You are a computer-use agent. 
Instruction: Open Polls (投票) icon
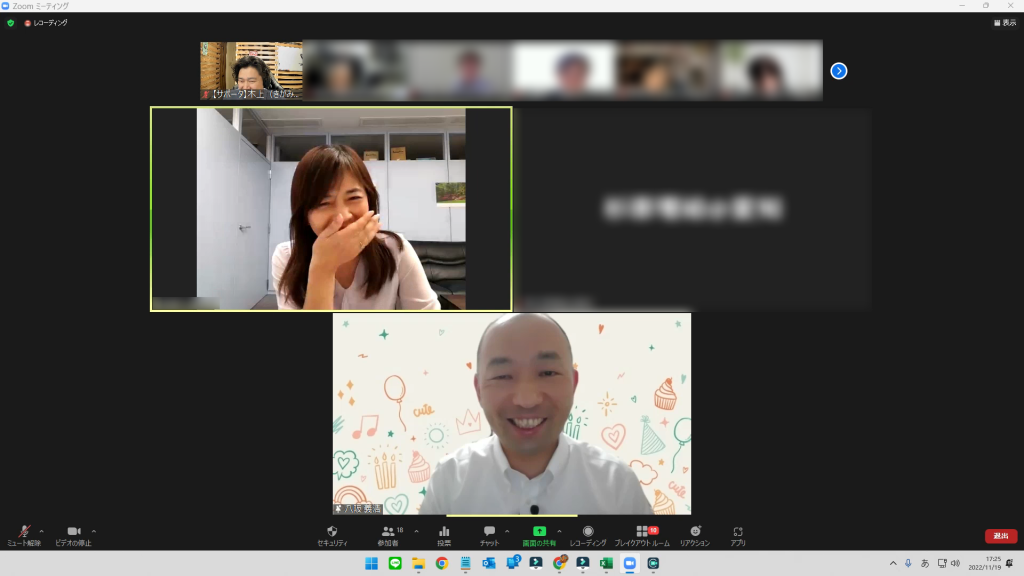pyautogui.click(x=444, y=535)
